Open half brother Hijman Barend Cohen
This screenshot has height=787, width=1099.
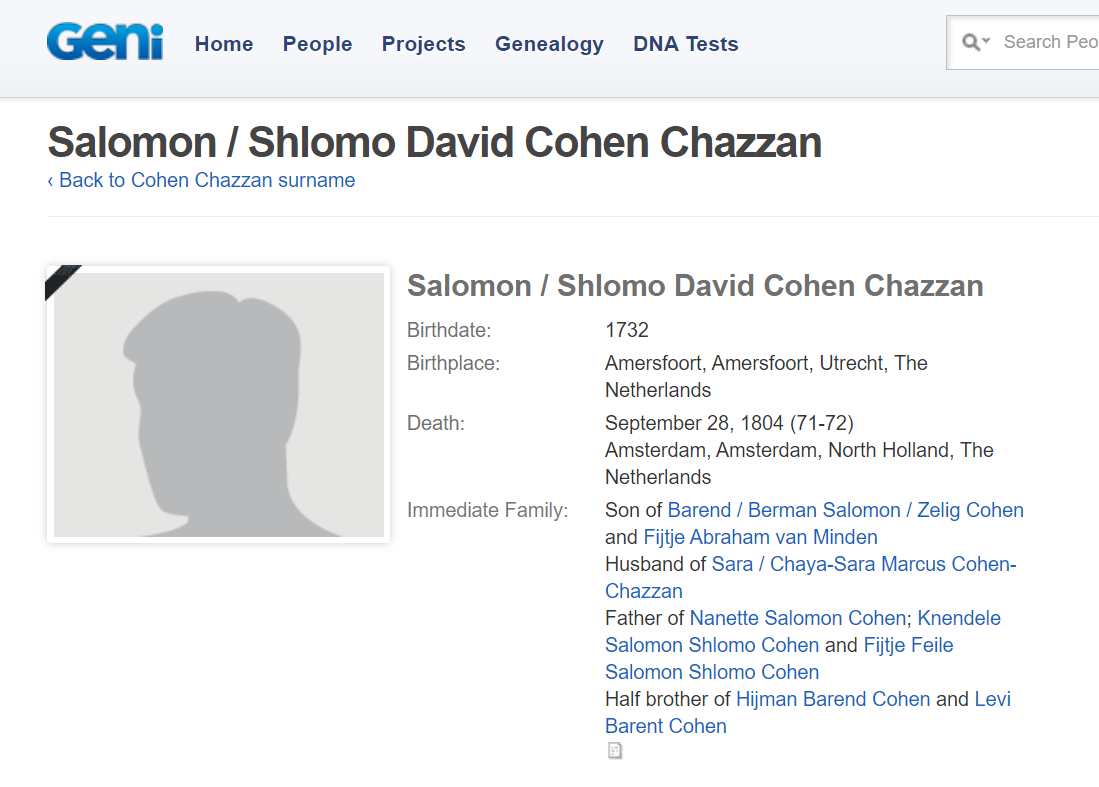(833, 699)
